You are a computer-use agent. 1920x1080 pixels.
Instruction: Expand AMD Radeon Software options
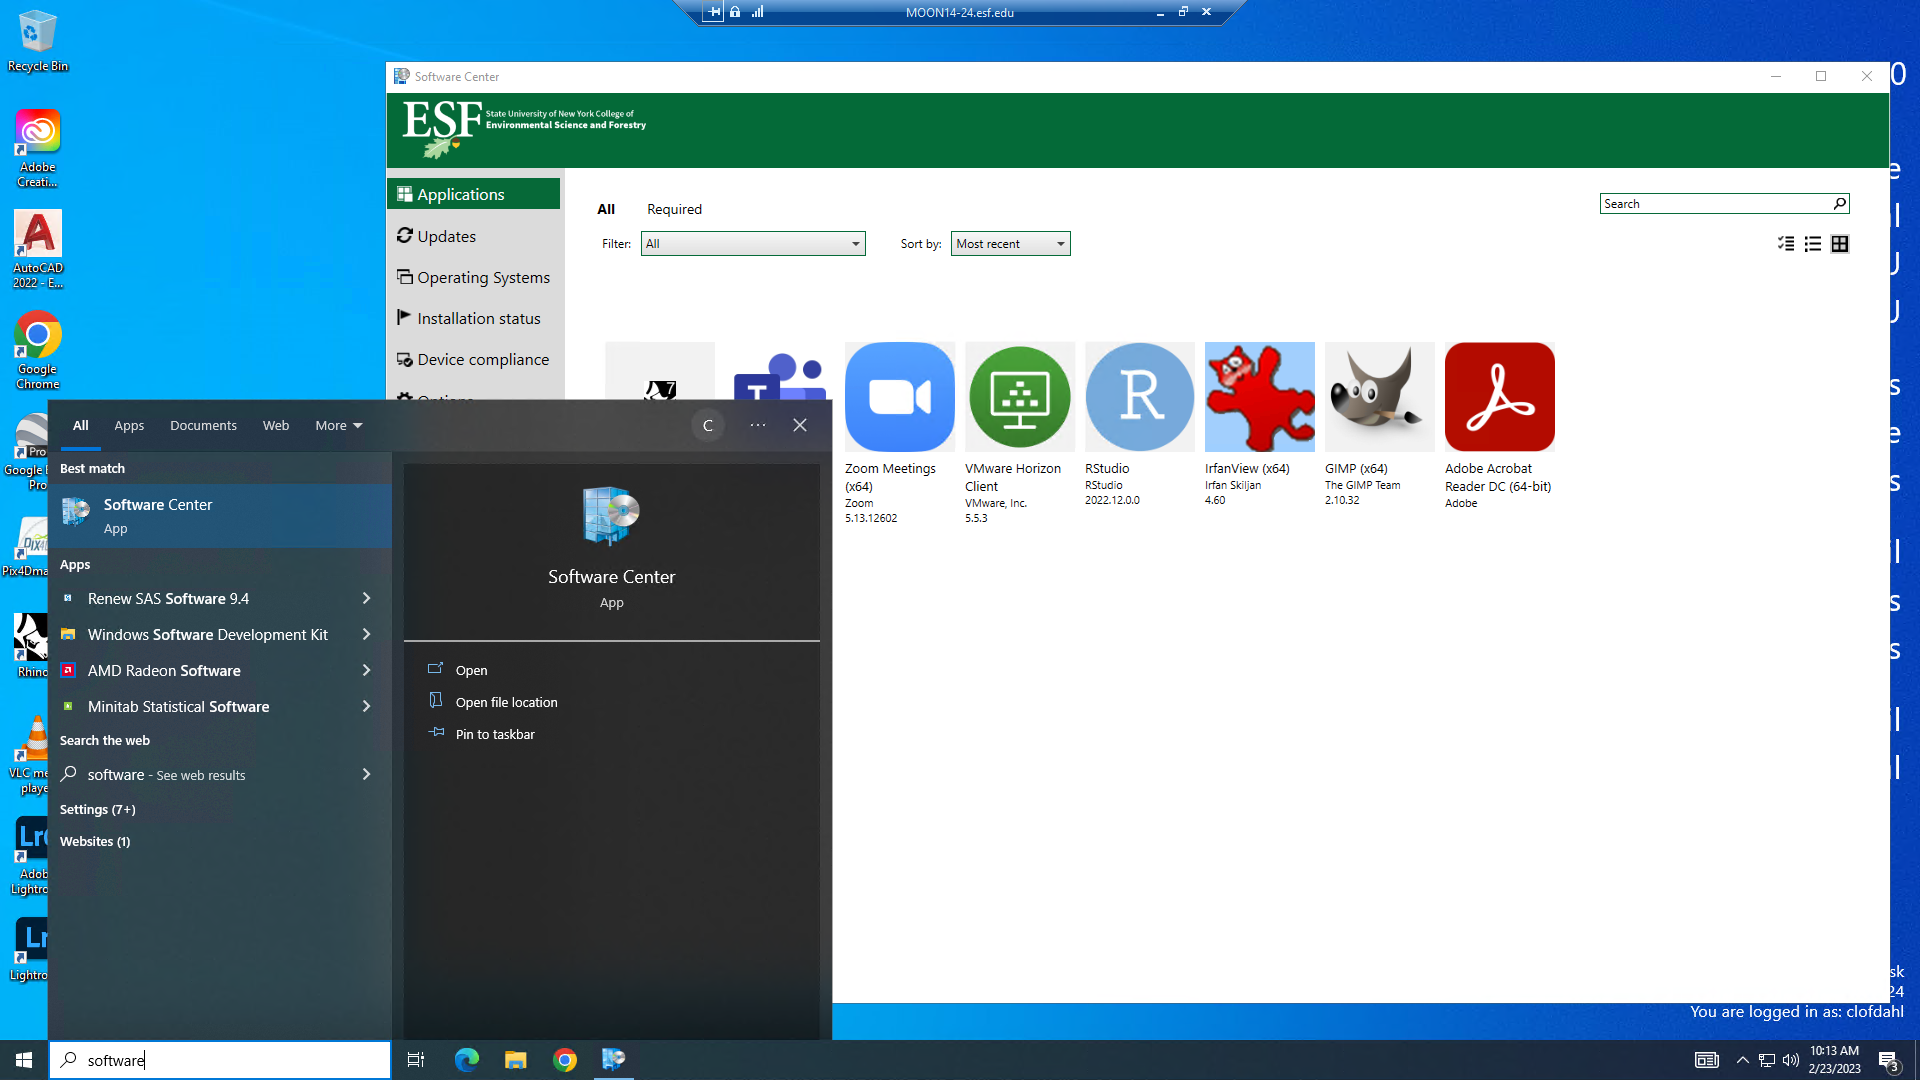(366, 671)
